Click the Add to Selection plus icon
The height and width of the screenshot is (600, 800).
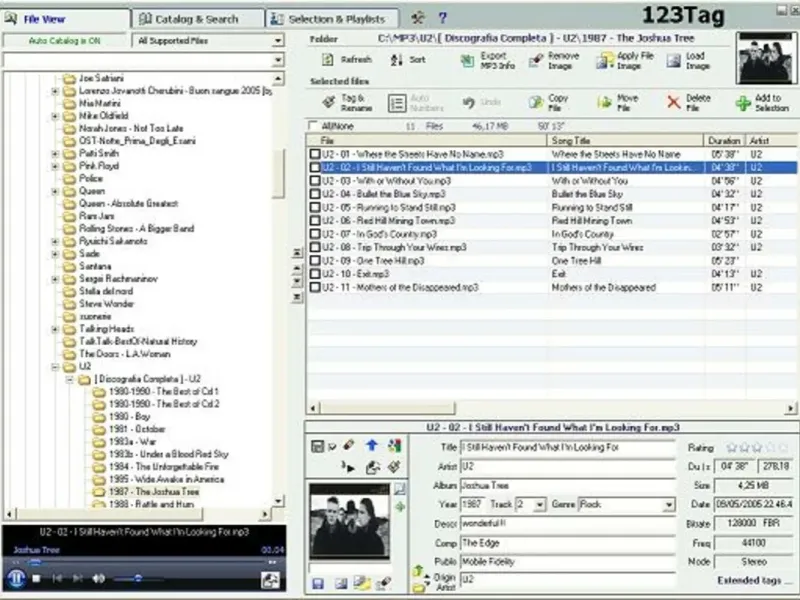742,102
